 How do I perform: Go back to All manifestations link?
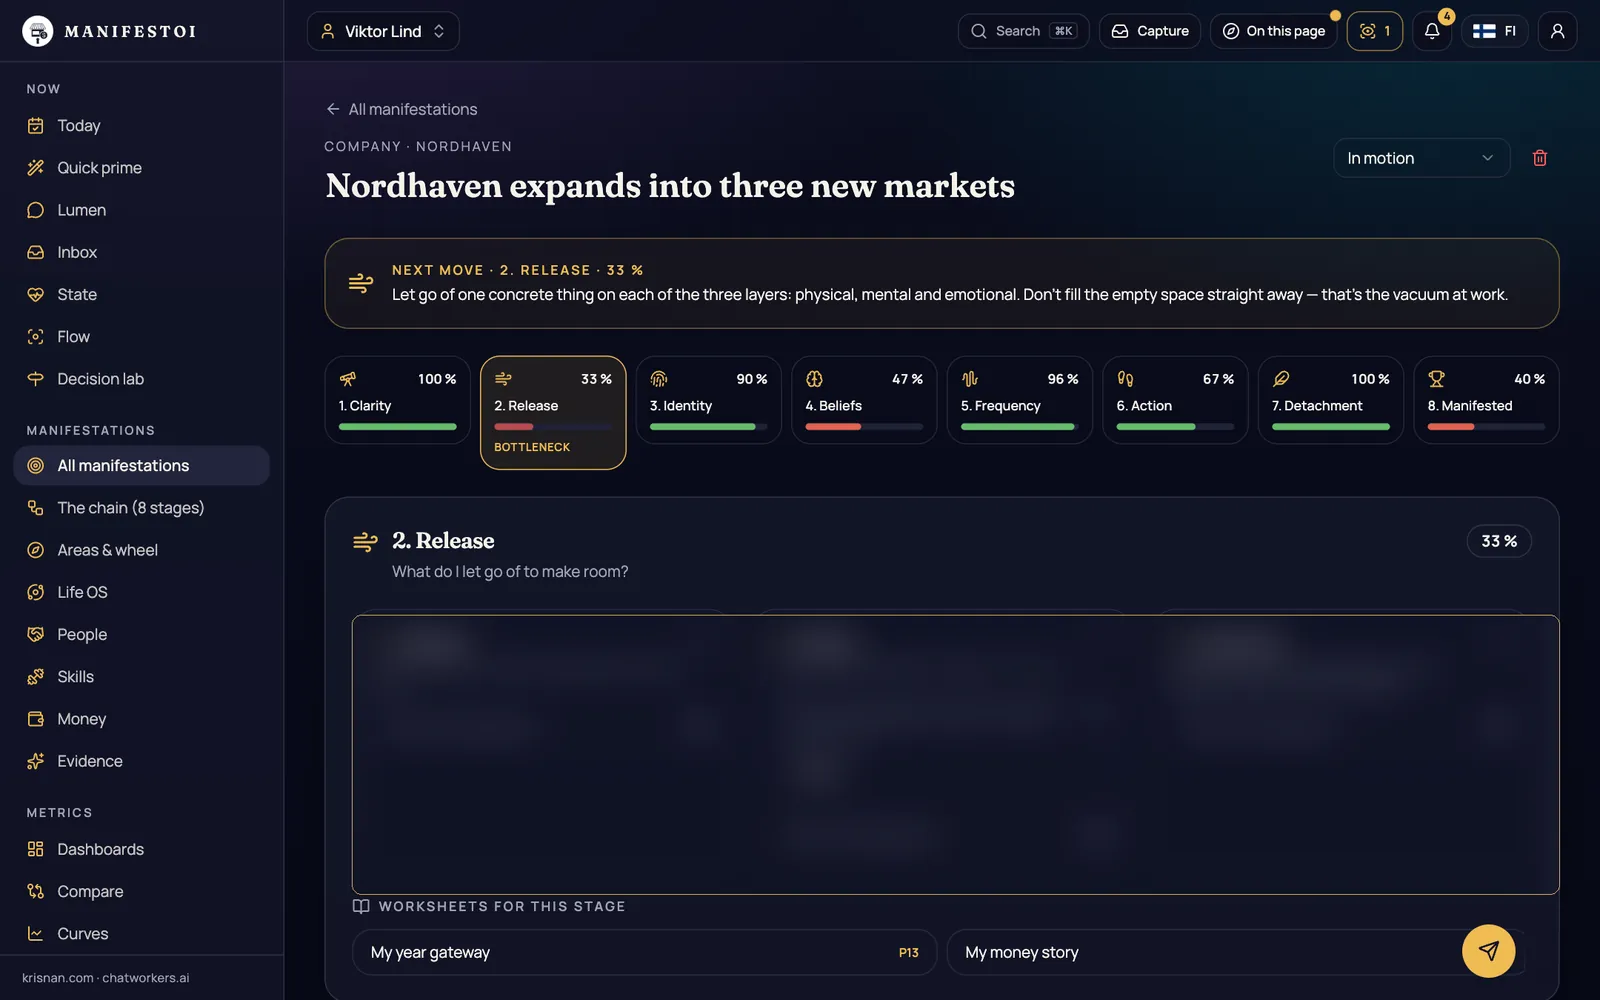(x=401, y=109)
